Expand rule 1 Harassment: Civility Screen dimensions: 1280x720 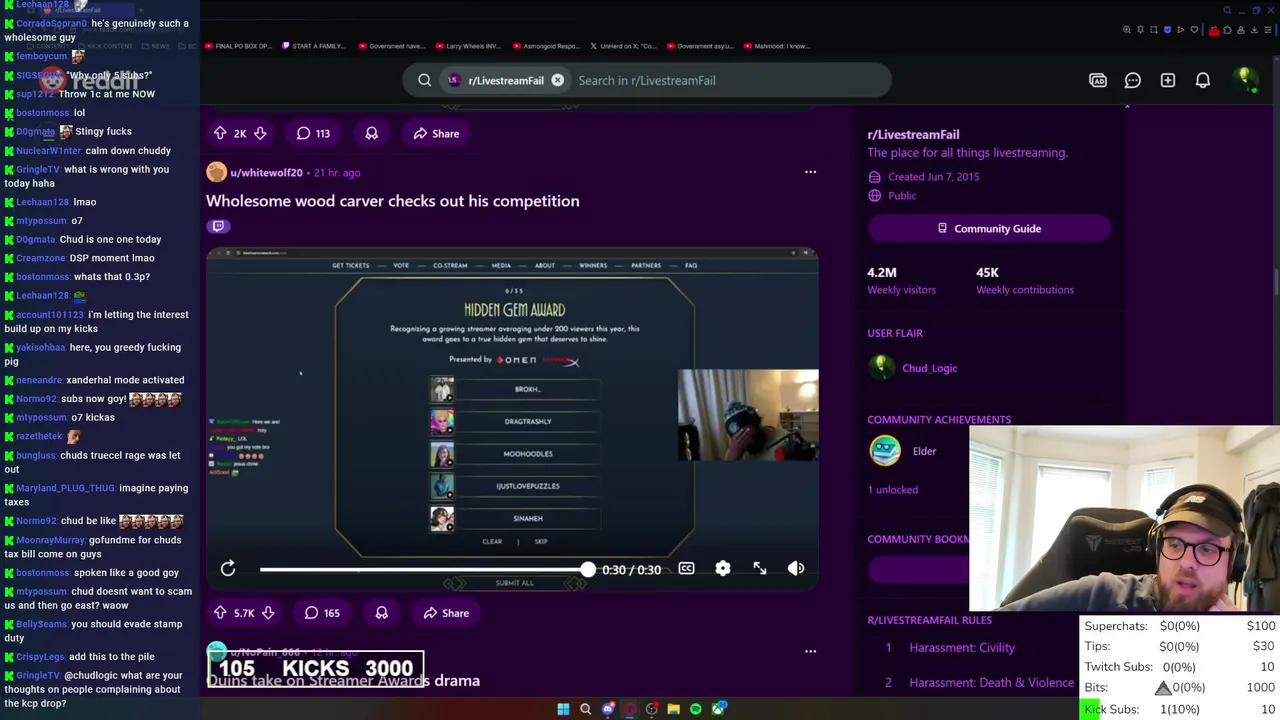click(x=962, y=647)
